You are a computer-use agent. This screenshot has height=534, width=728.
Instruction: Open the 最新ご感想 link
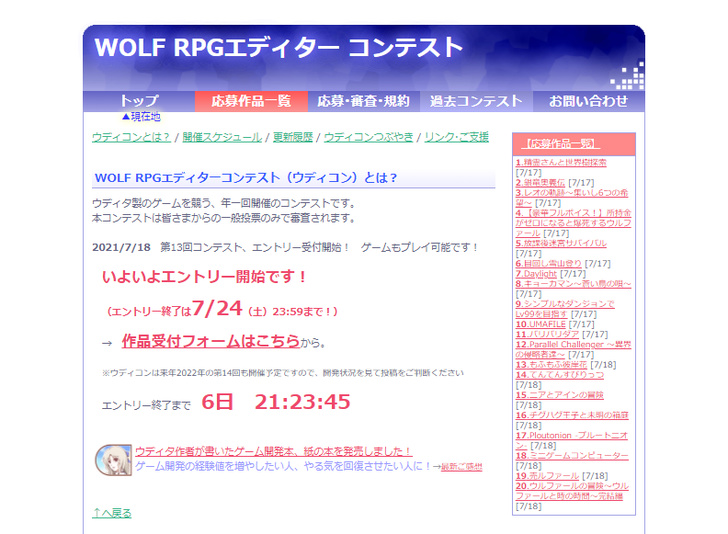462,467
